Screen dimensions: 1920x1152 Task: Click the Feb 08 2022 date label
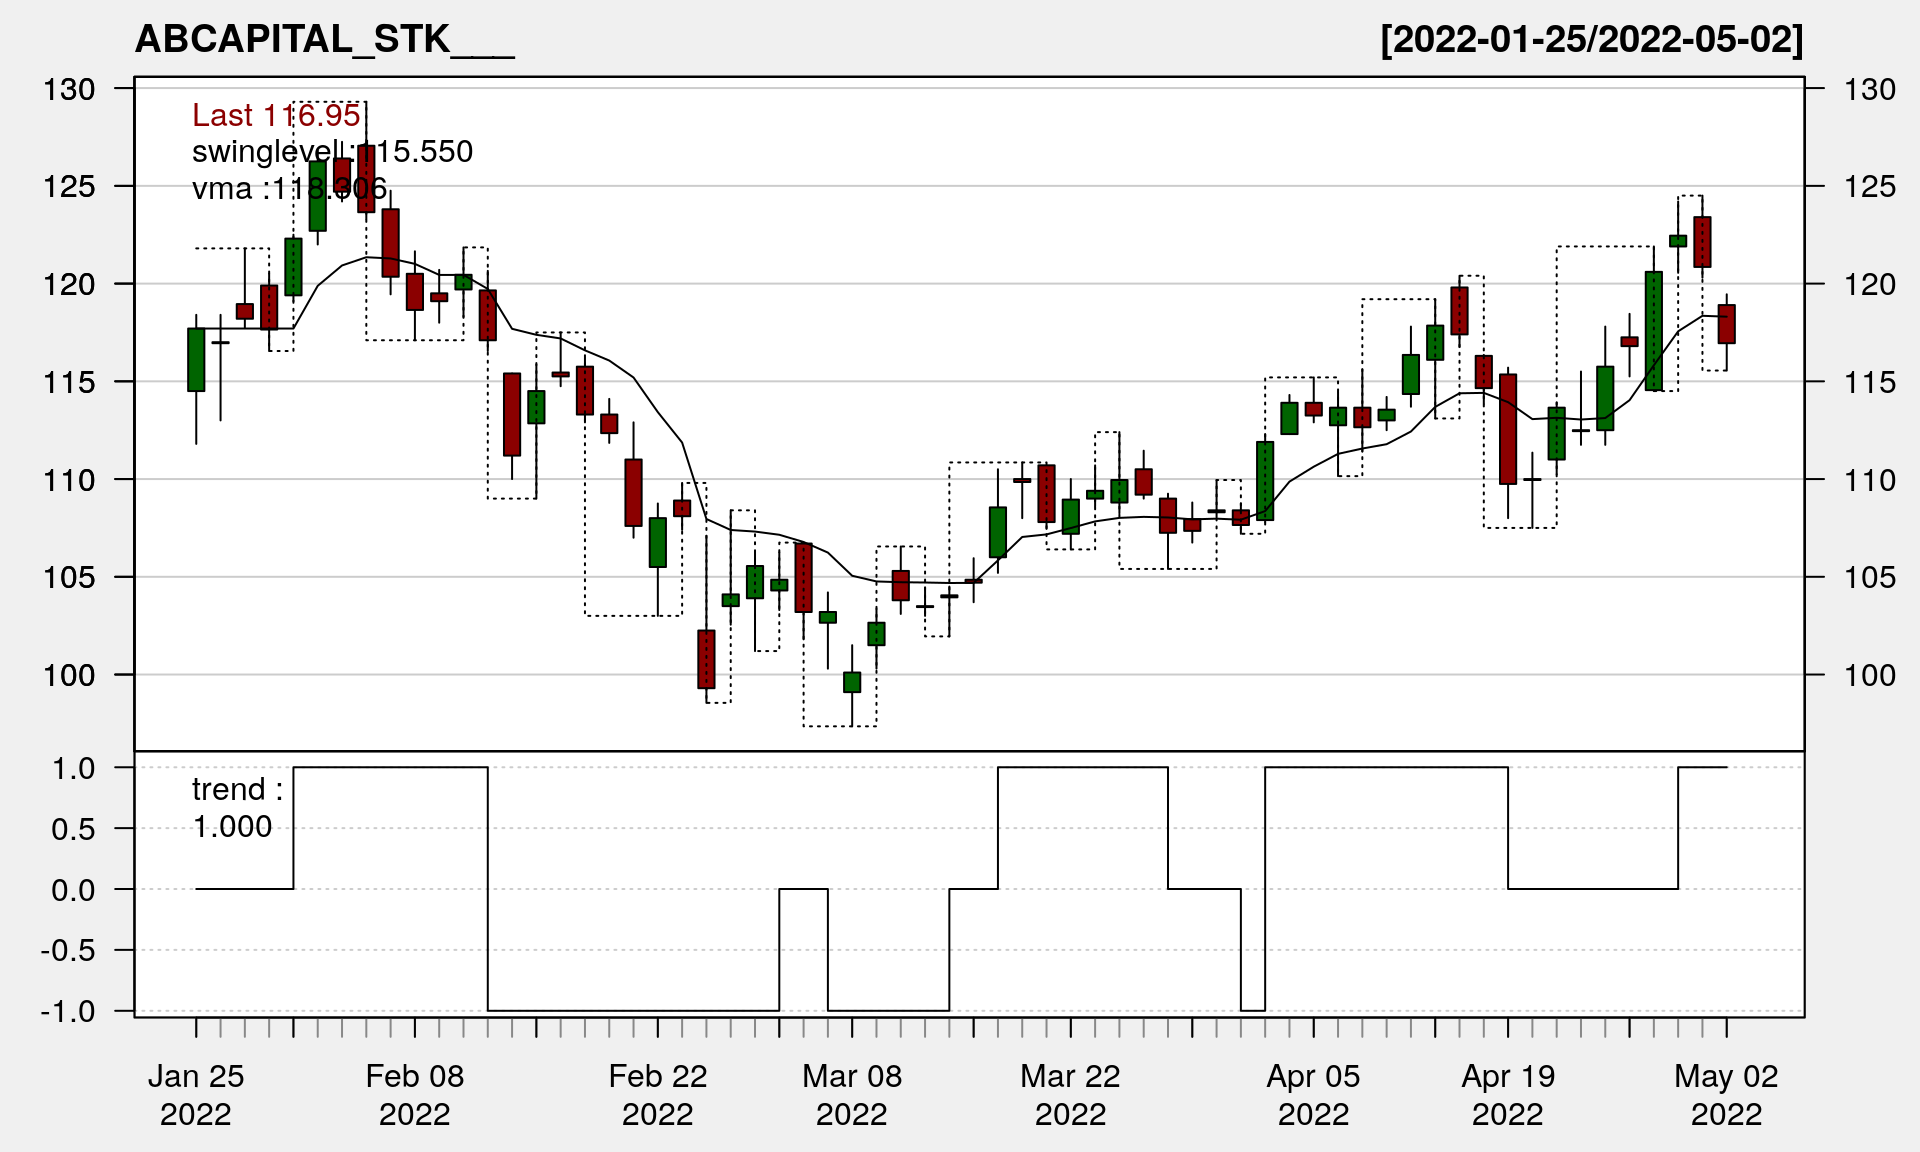click(414, 1094)
